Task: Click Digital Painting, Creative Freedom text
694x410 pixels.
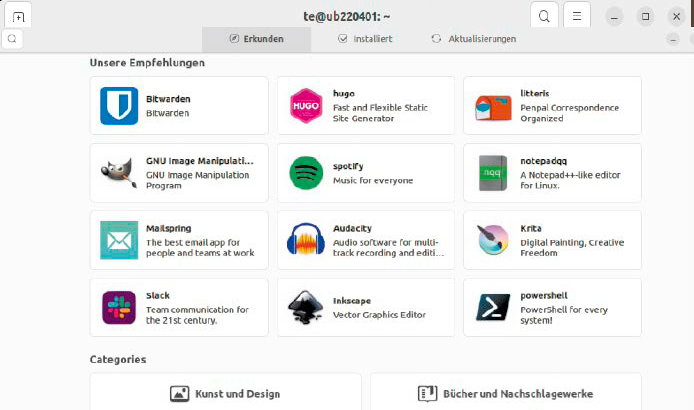Action: (572, 248)
